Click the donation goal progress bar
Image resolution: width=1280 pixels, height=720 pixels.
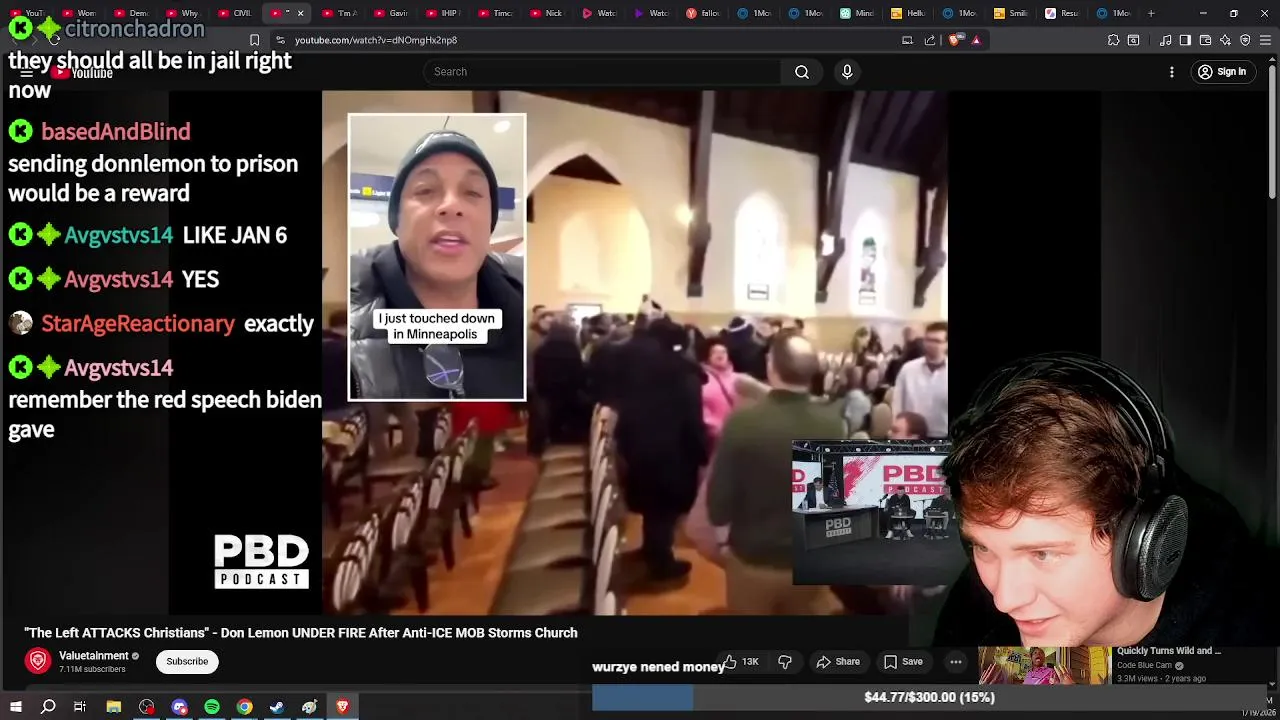(x=929, y=697)
